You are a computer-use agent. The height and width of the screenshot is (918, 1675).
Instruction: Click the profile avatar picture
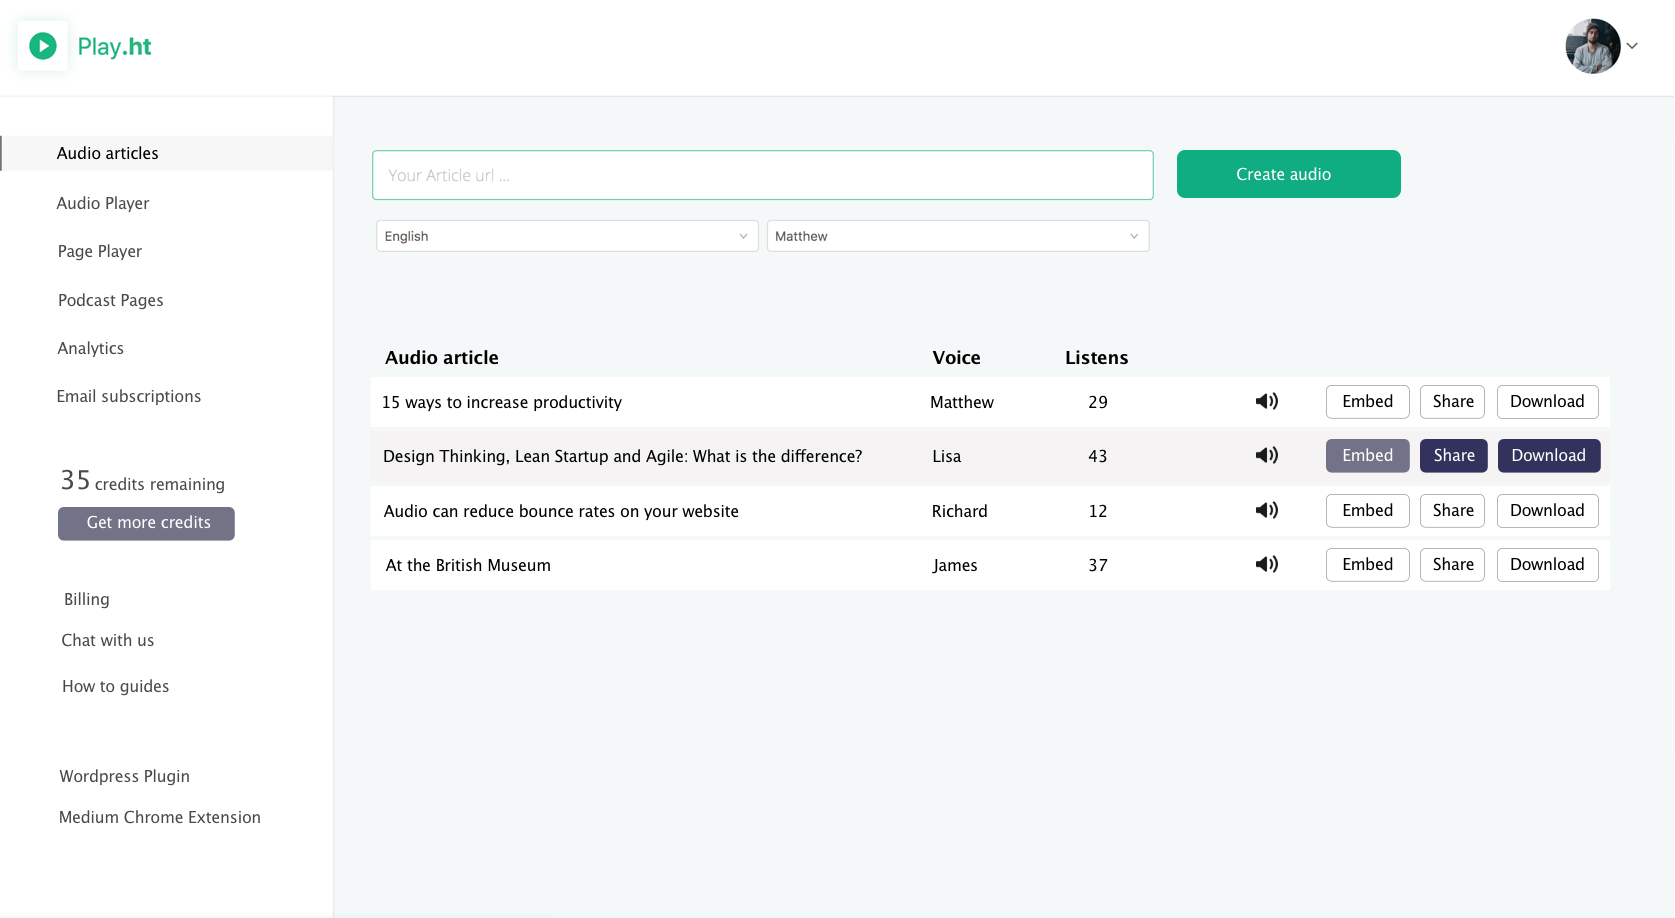tap(1592, 46)
